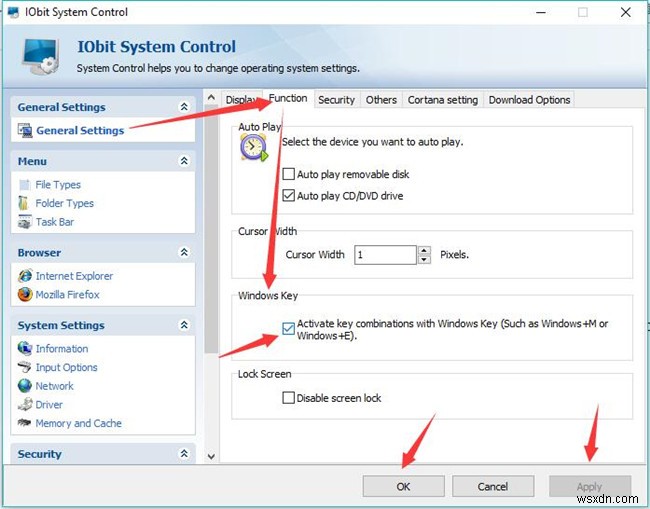Open the Security tab

(337, 100)
